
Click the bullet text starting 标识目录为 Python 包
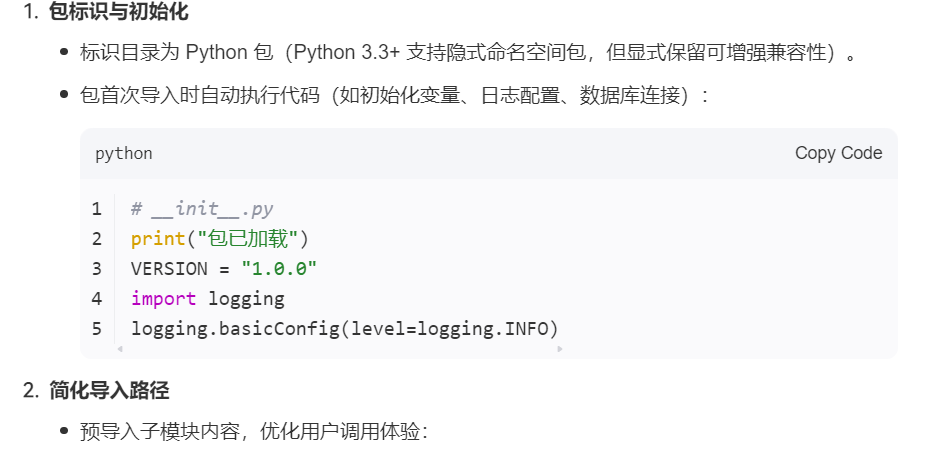468,53
